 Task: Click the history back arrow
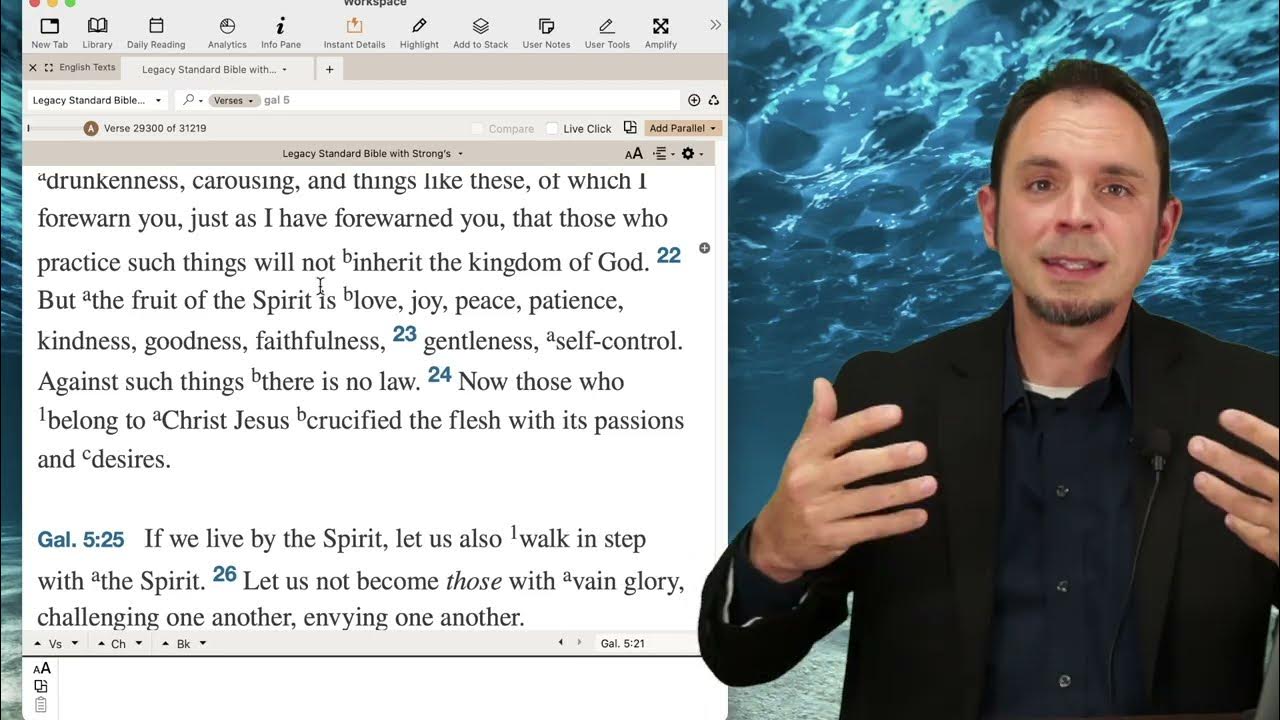tap(560, 643)
